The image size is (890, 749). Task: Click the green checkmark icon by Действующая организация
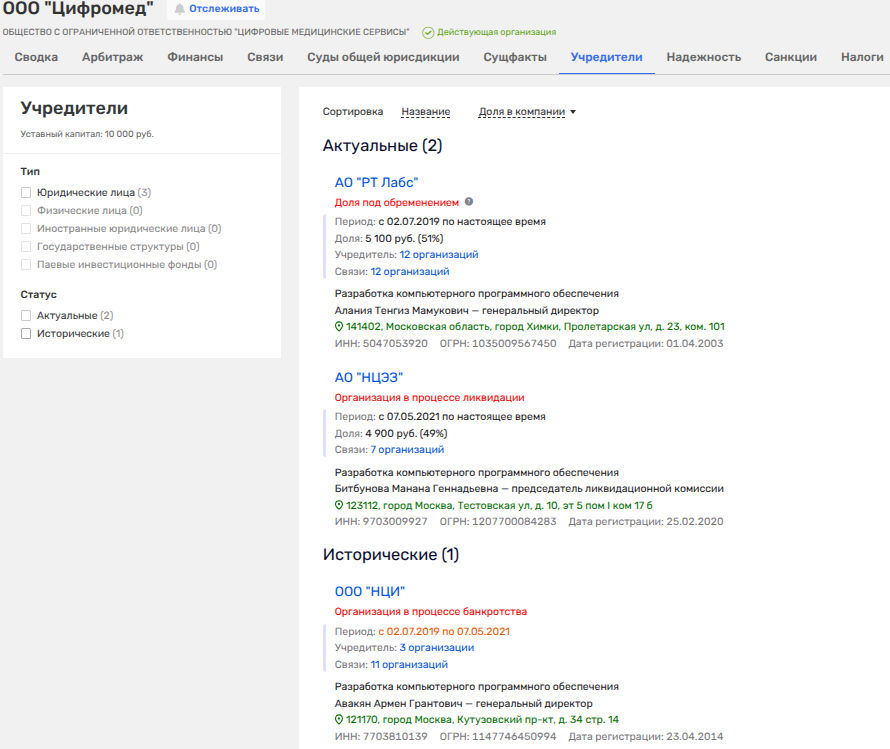coord(428,33)
